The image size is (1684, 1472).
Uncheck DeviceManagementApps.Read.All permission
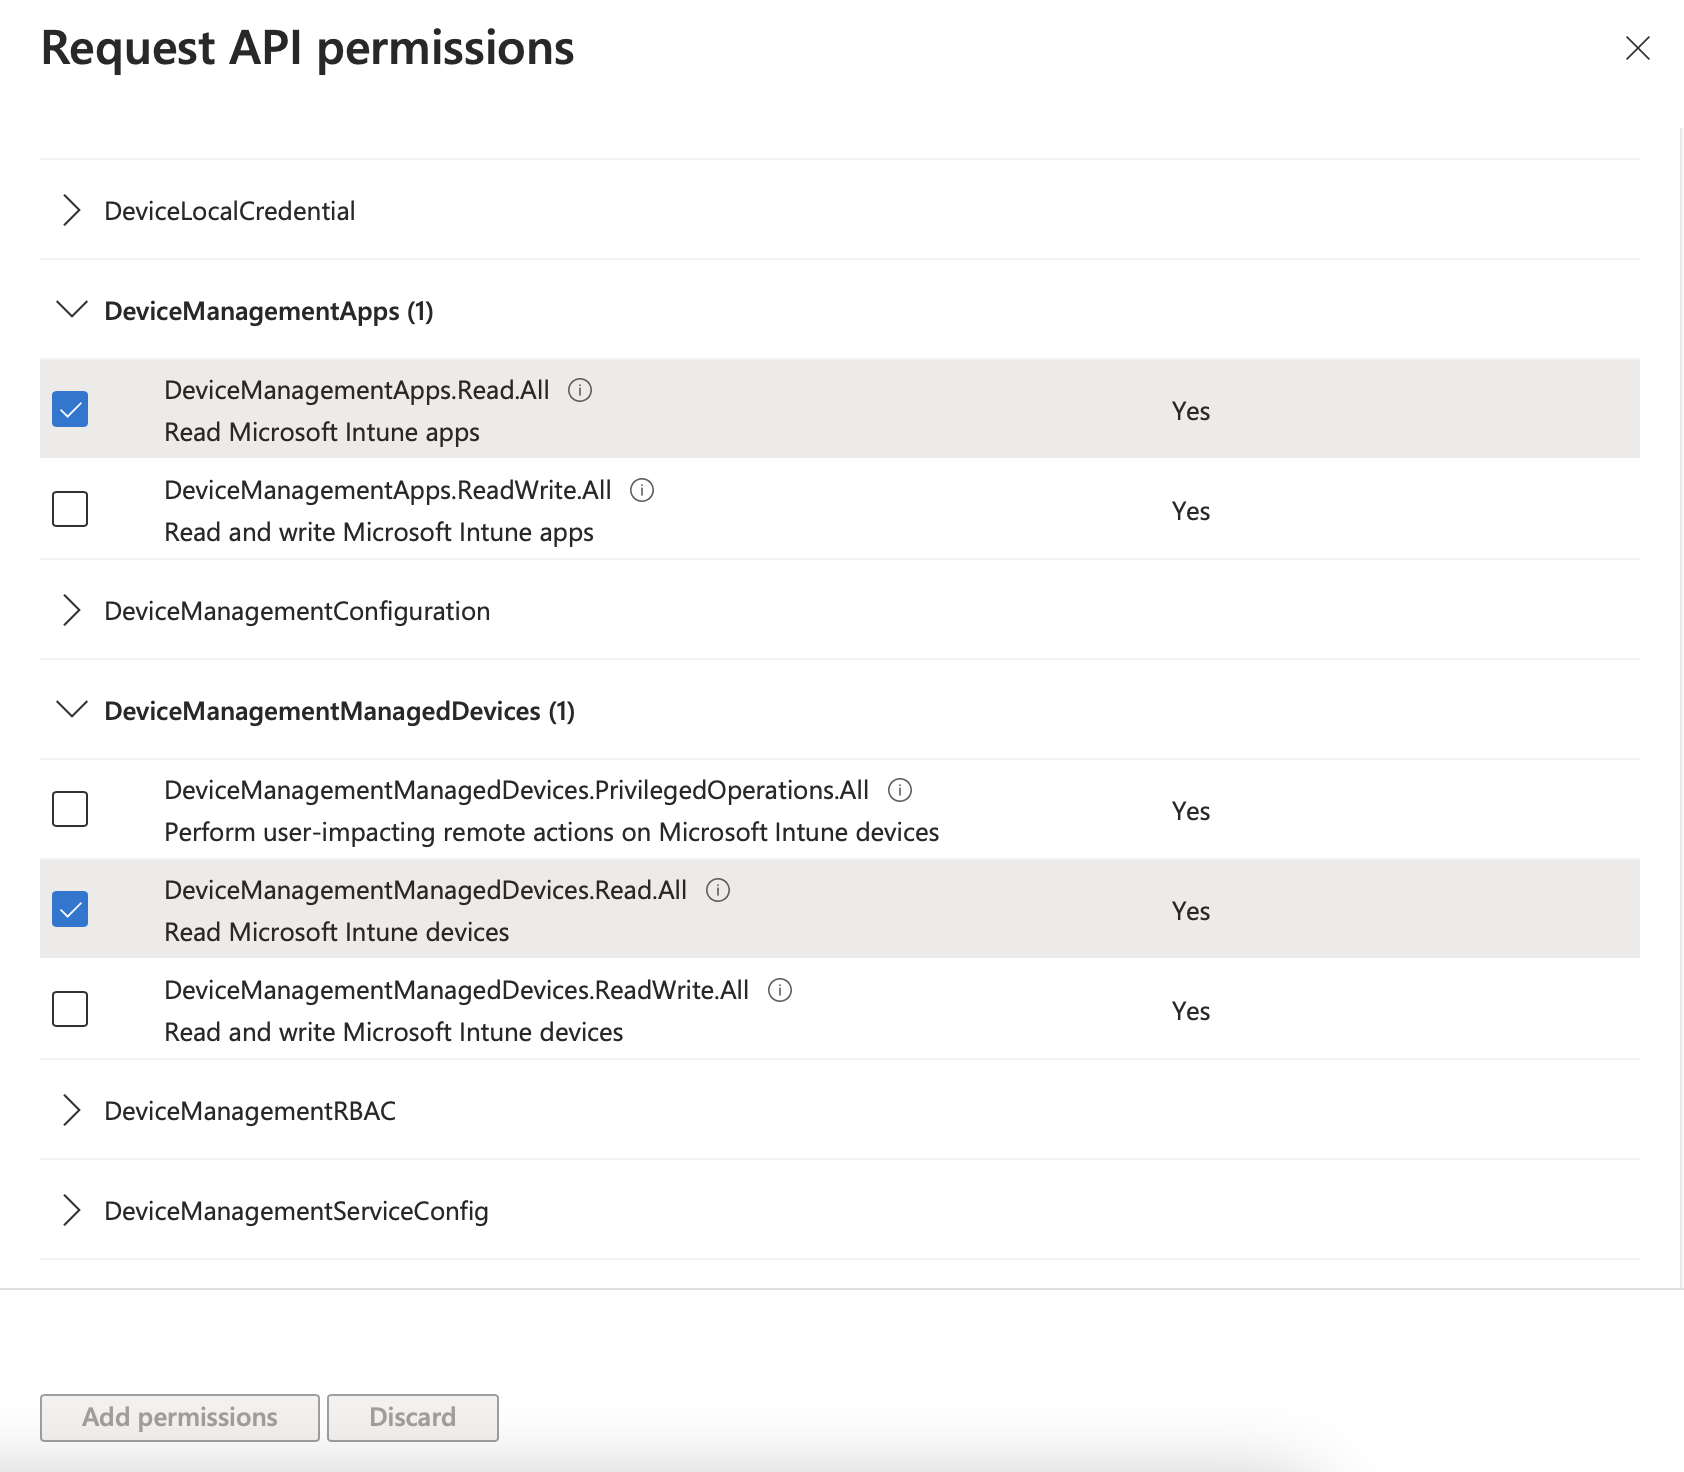(x=70, y=409)
